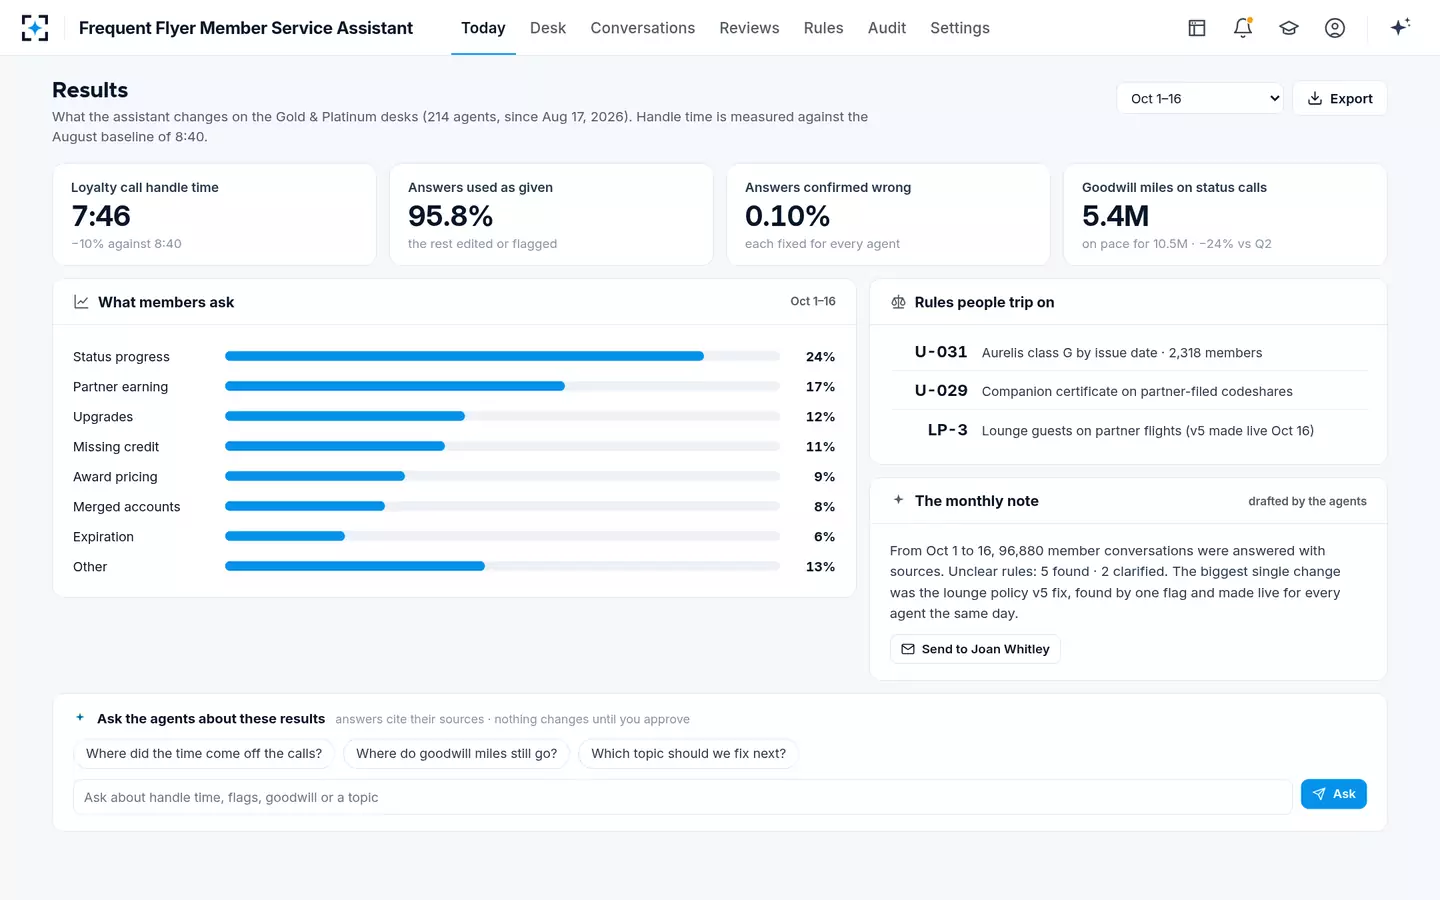Click the scales icon beside Rules people trip on
1440x900 pixels.
coord(898,302)
